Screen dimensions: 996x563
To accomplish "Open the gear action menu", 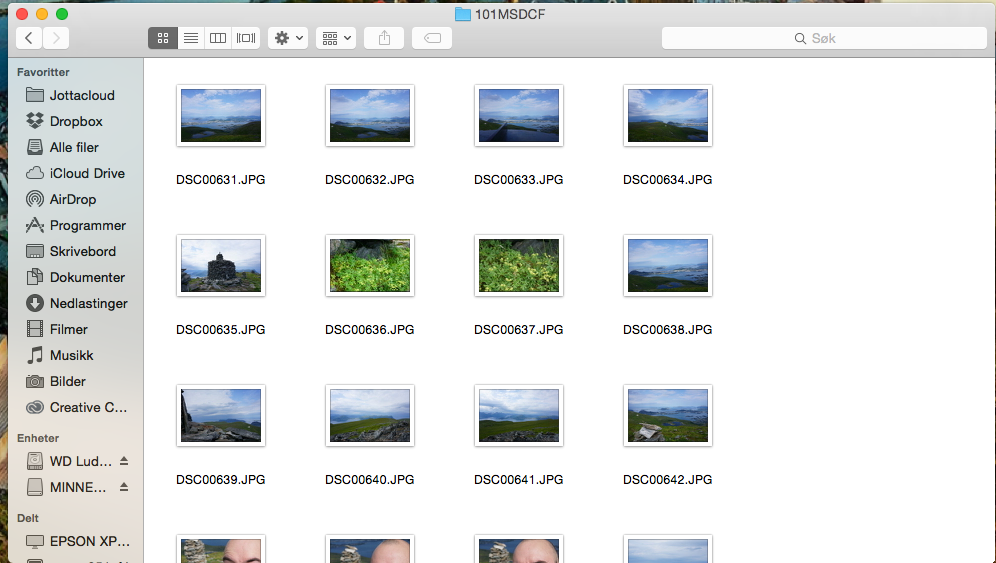I will [288, 38].
